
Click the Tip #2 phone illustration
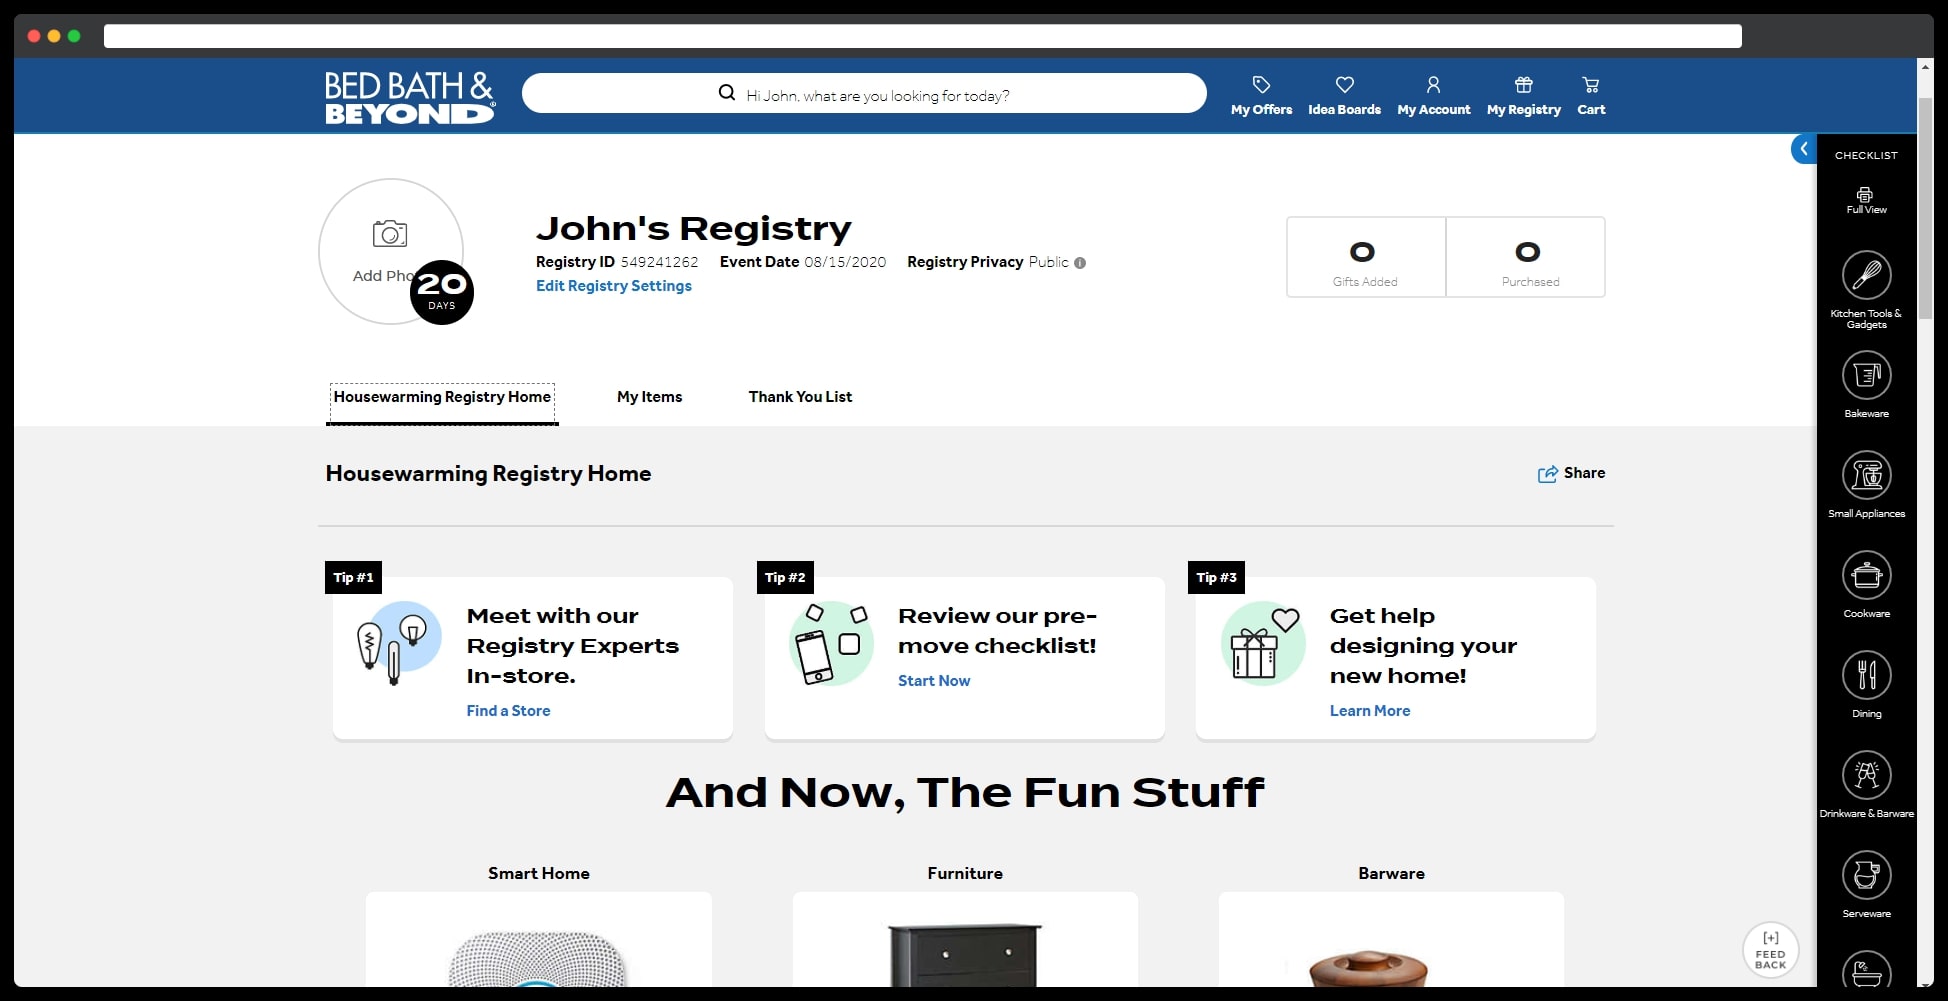[x=830, y=642]
